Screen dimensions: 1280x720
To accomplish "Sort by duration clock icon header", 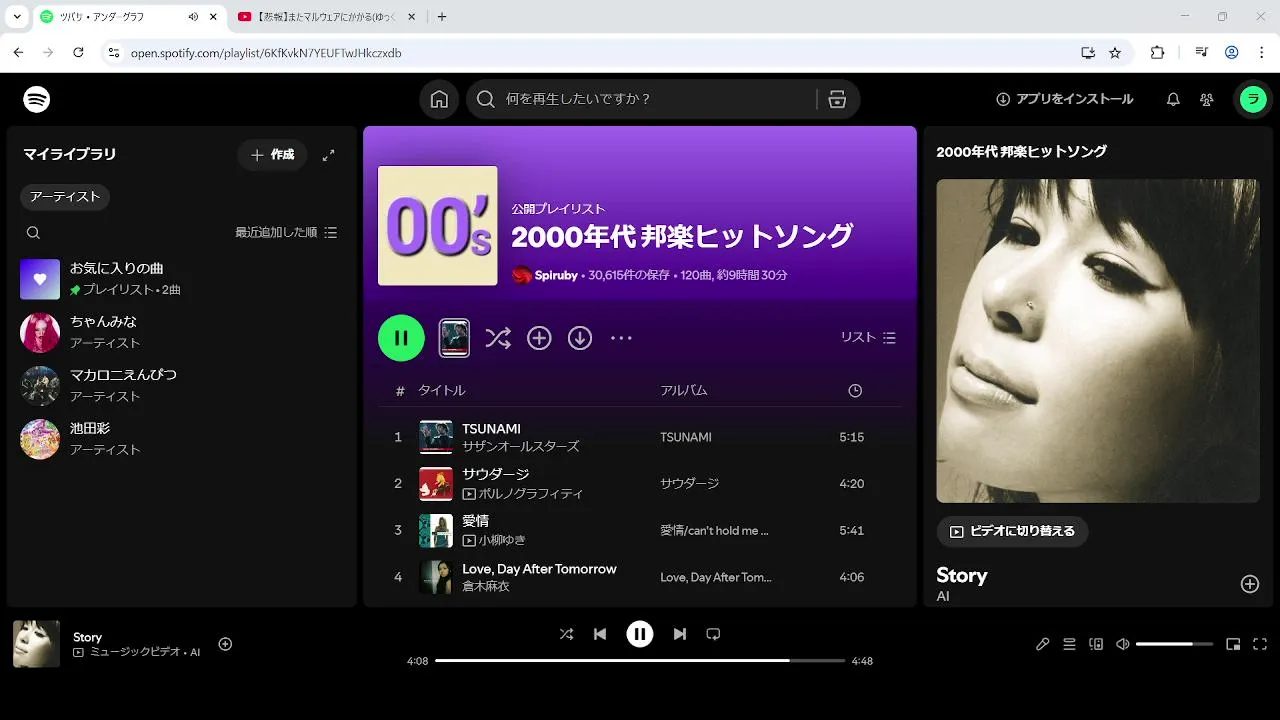I will click(855, 391).
